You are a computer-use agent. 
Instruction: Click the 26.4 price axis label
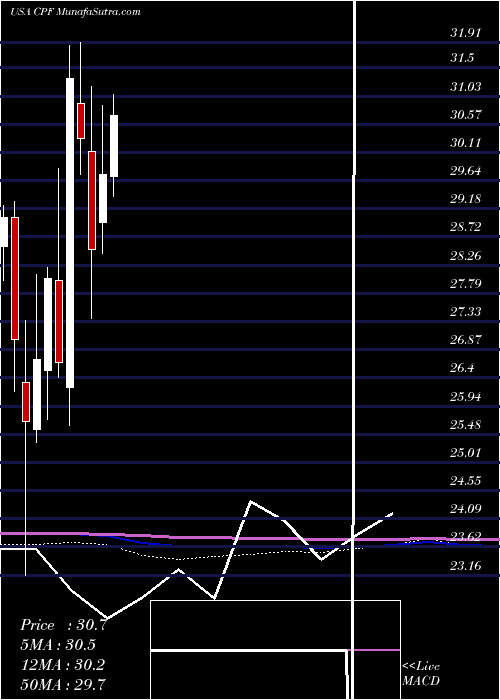[462, 368]
